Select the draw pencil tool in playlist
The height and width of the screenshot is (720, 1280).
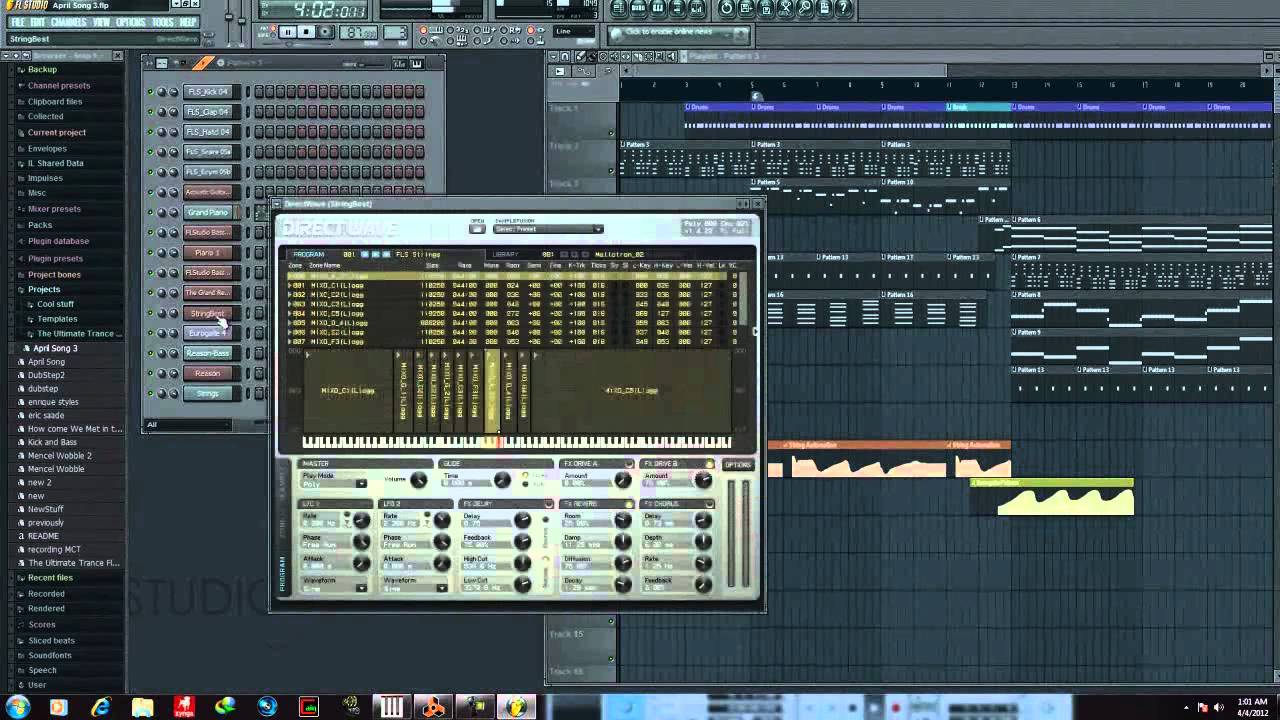pyautogui.click(x=580, y=57)
